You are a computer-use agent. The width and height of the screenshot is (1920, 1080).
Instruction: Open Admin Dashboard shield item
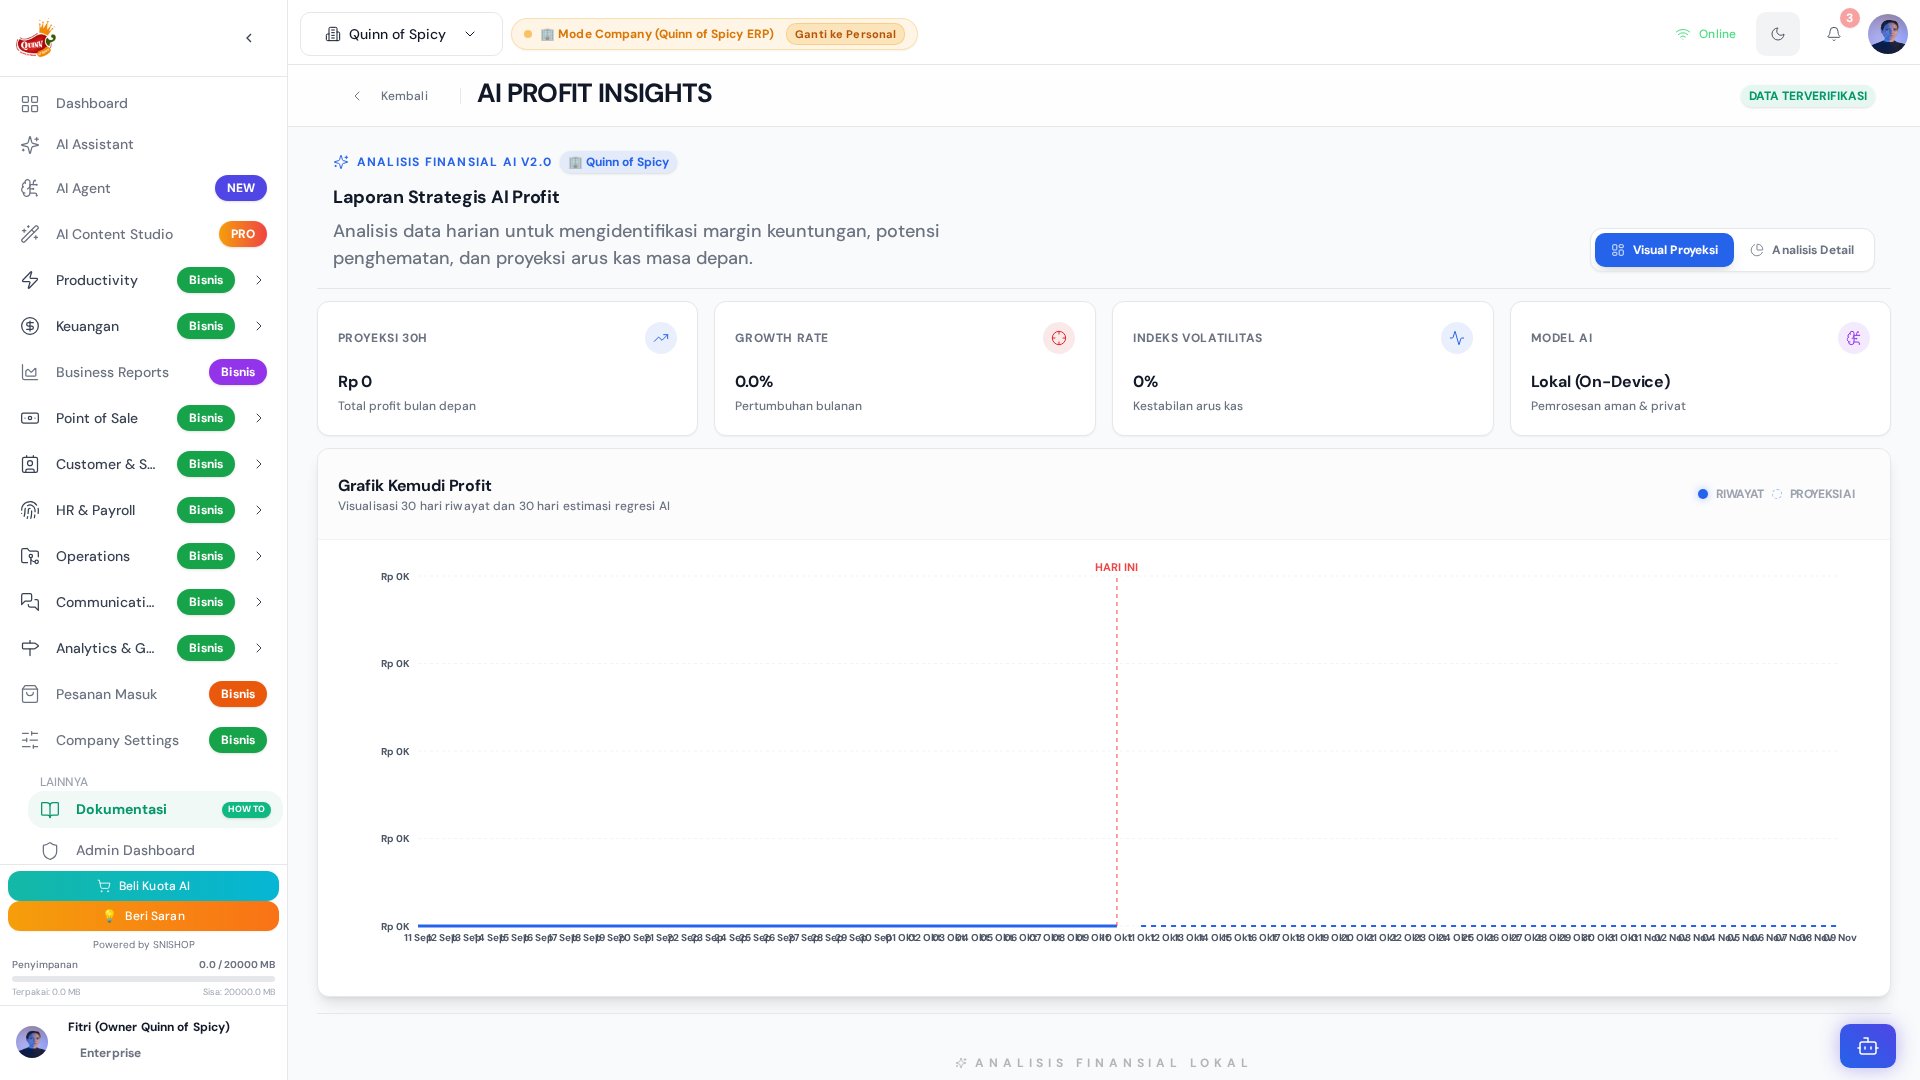pyautogui.click(x=155, y=850)
